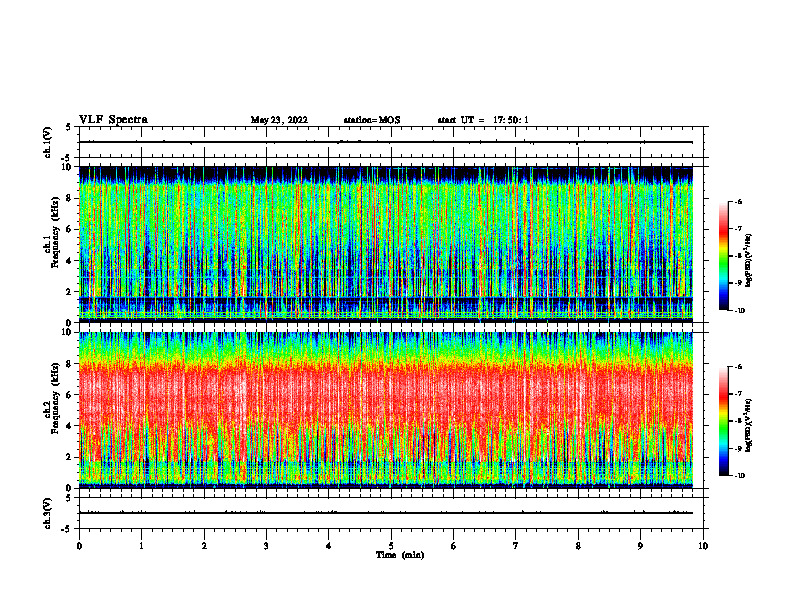Click the time axis tick label '10'
The width and height of the screenshot is (792, 612).
tap(703, 546)
